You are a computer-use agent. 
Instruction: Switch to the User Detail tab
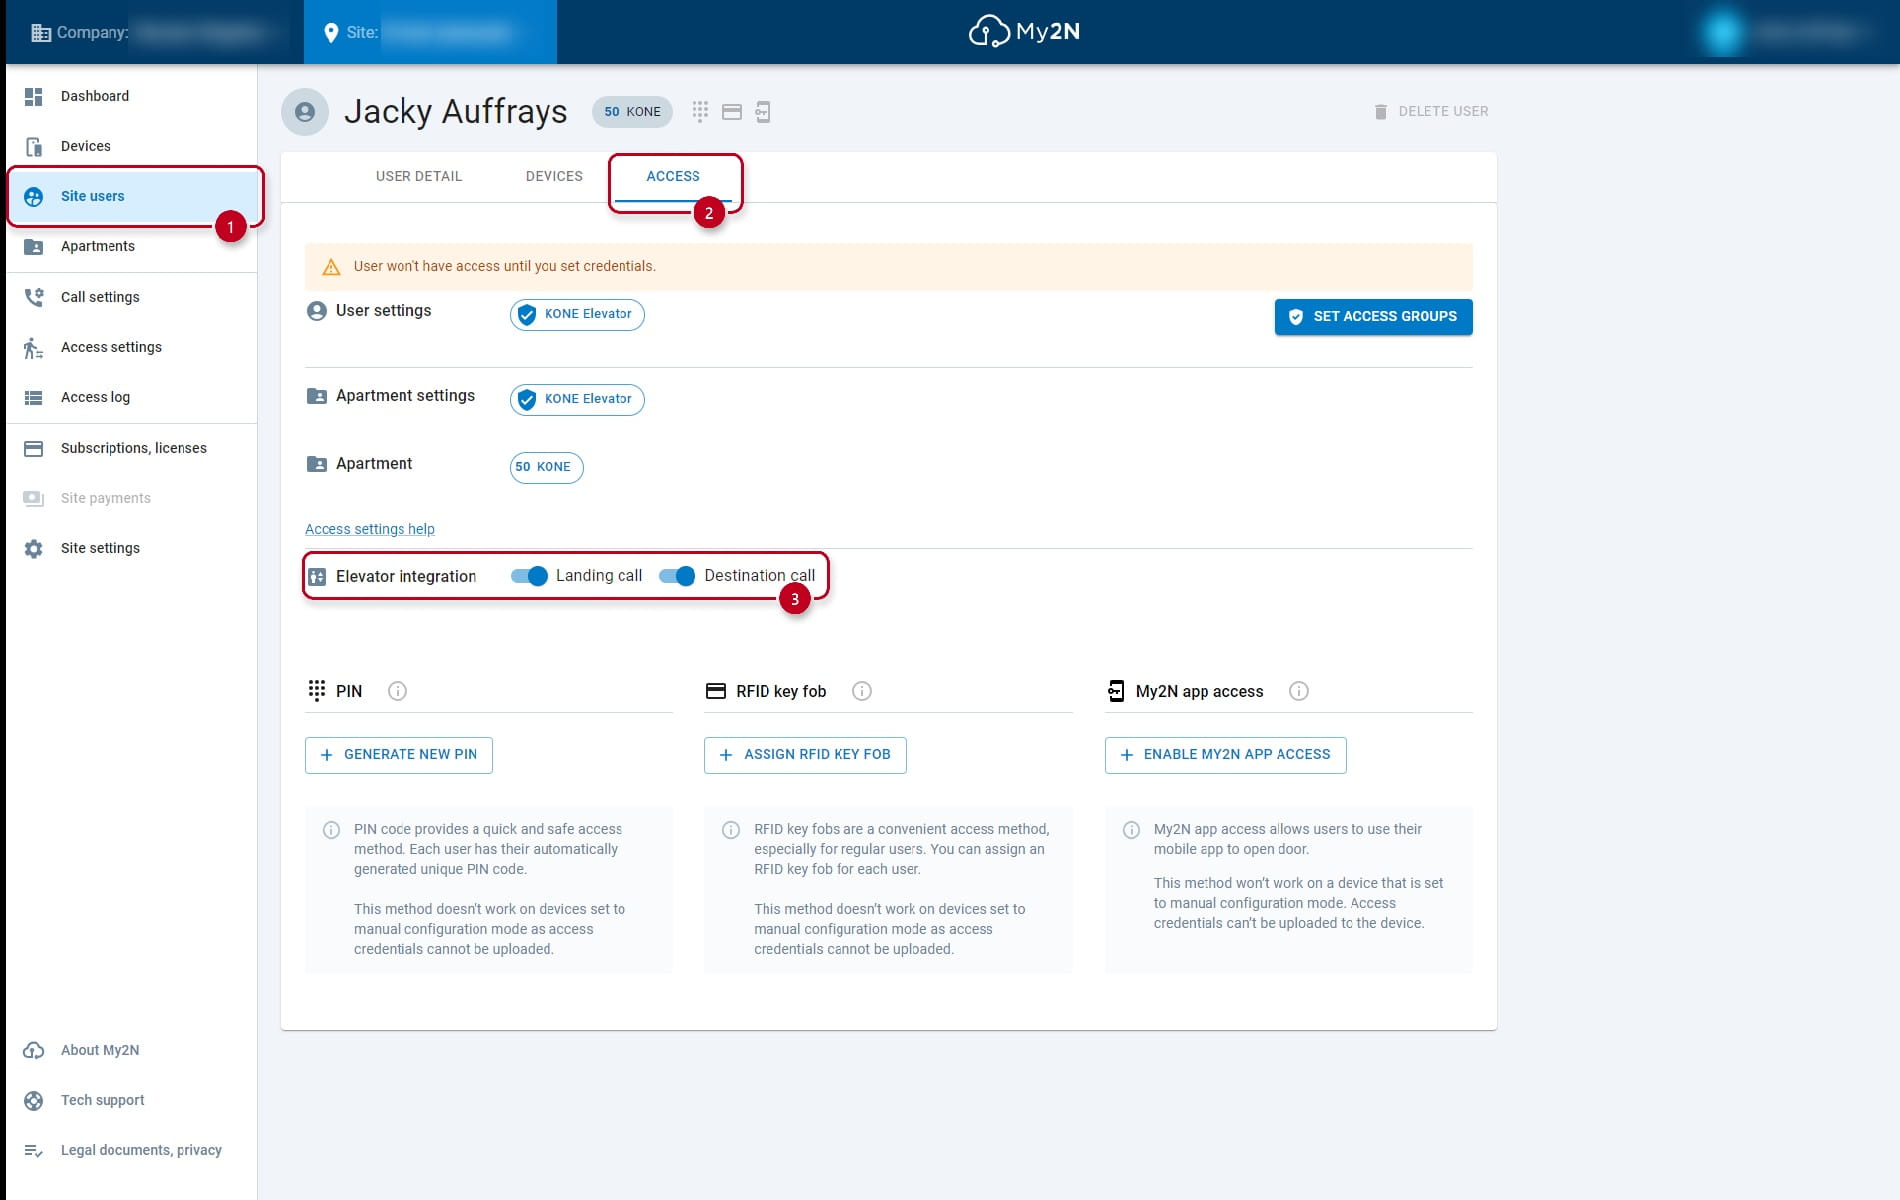point(419,176)
